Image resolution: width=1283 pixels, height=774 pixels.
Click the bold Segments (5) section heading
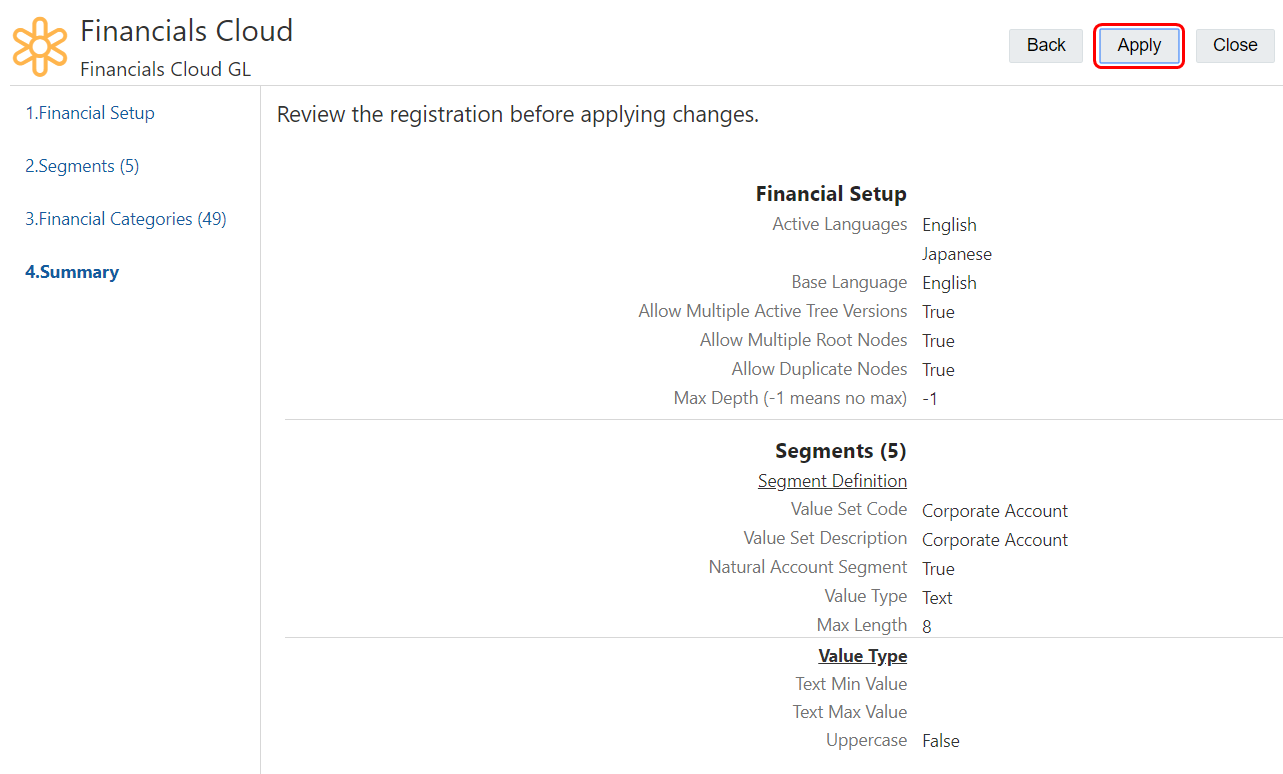(x=840, y=451)
